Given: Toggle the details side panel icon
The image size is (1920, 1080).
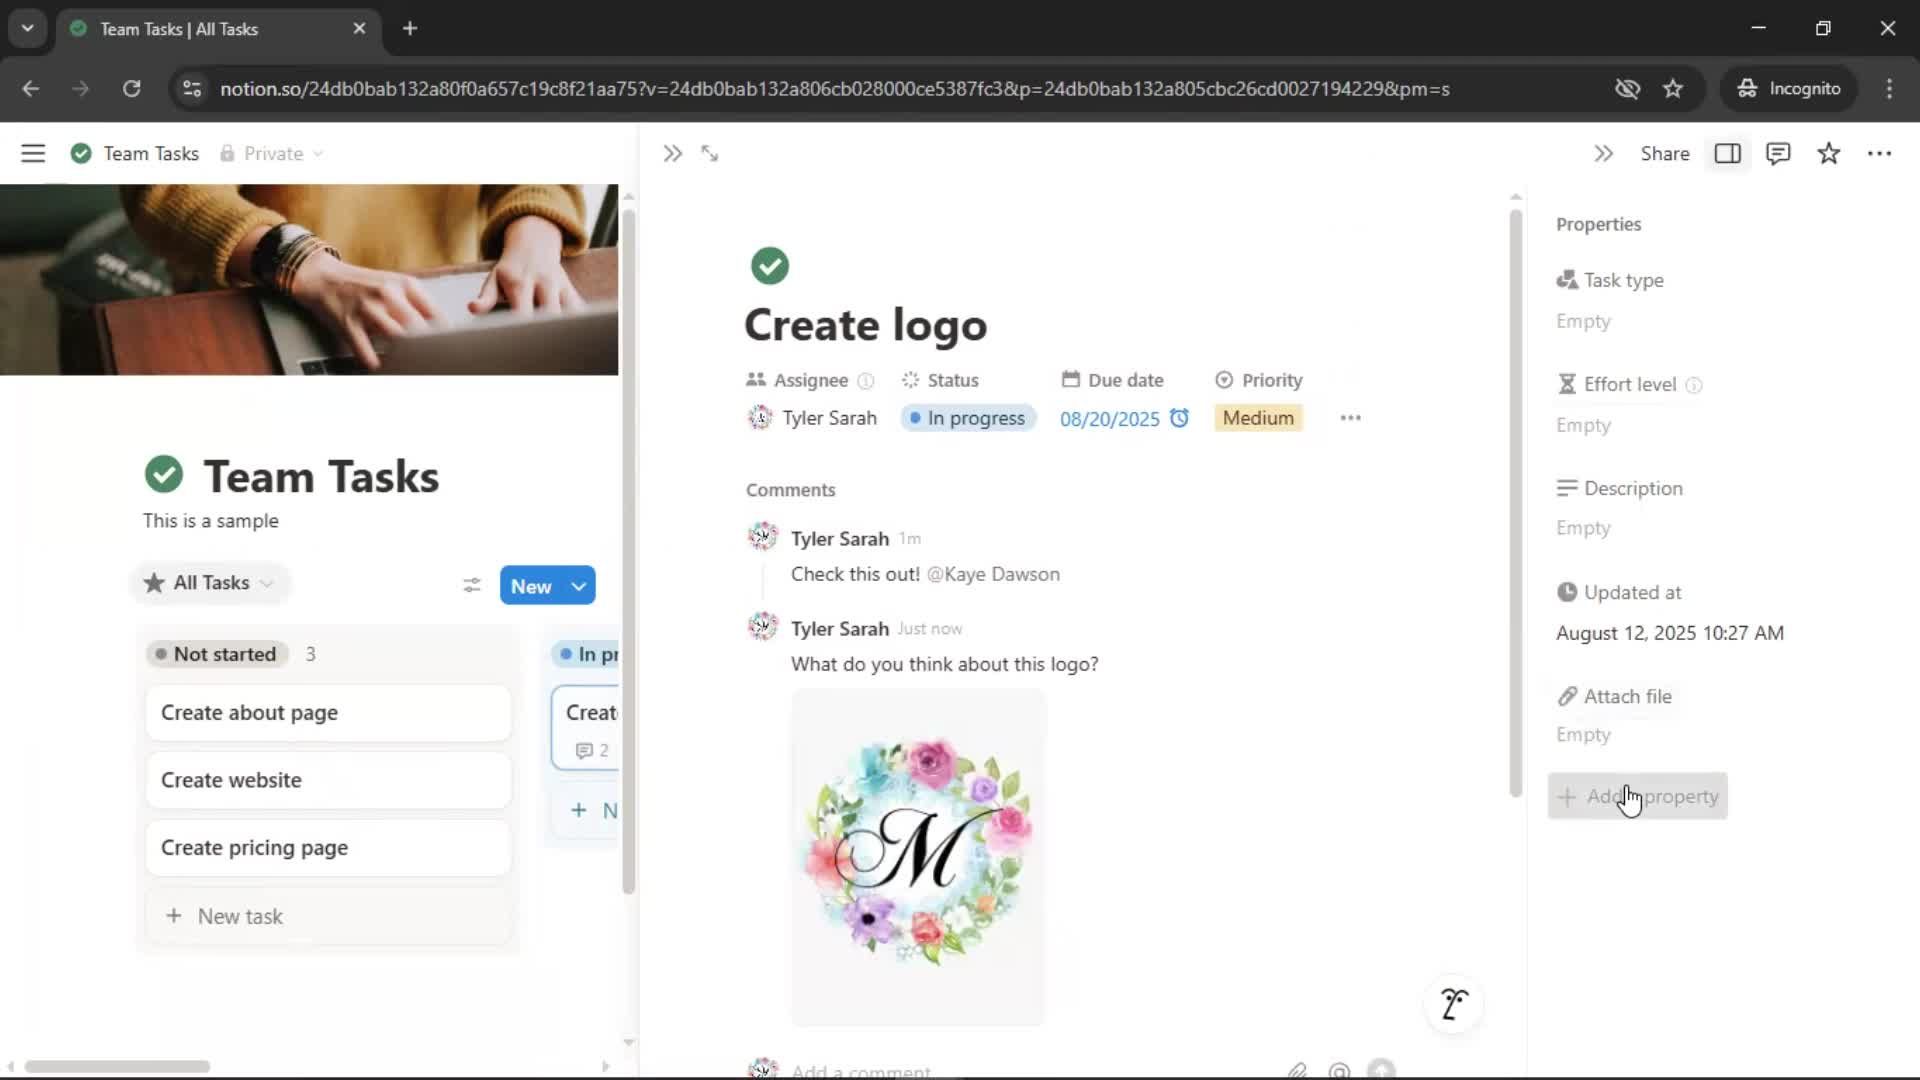Looking at the screenshot, I should [1728, 153].
